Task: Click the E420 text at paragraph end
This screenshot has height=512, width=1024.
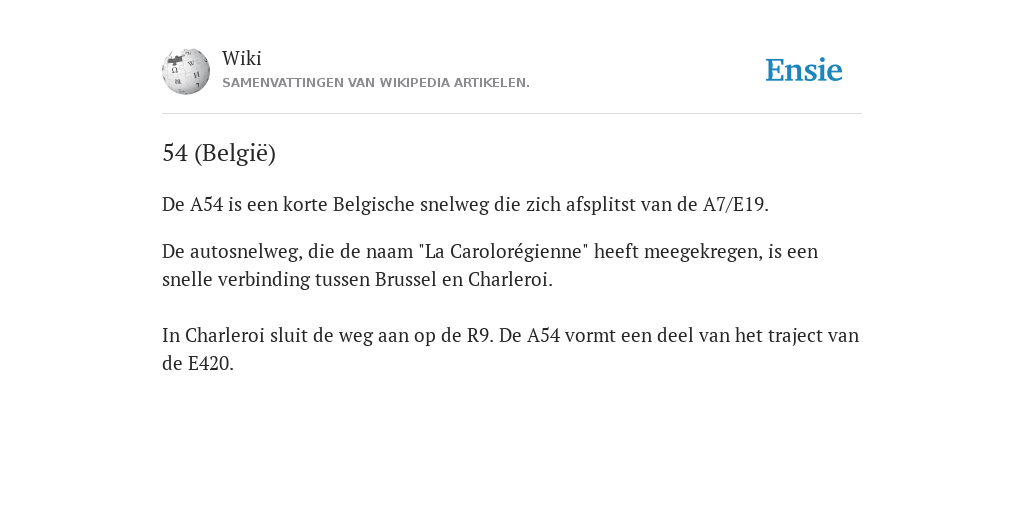Action: pos(209,364)
